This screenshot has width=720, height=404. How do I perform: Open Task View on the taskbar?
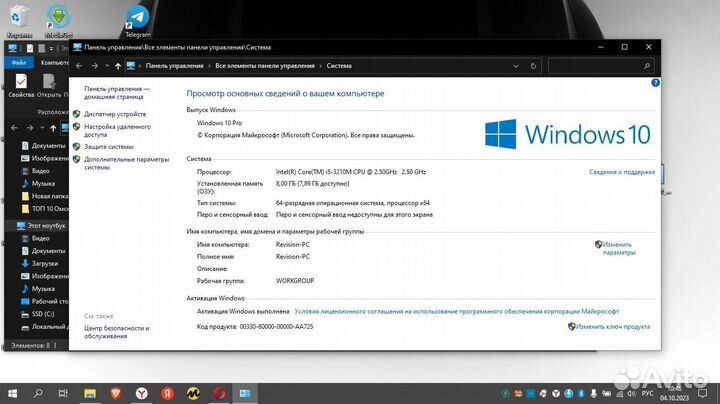[63, 393]
